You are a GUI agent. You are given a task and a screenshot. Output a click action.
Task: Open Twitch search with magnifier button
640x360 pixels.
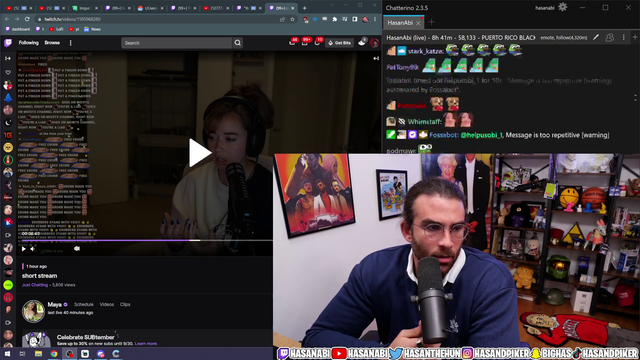click(238, 43)
